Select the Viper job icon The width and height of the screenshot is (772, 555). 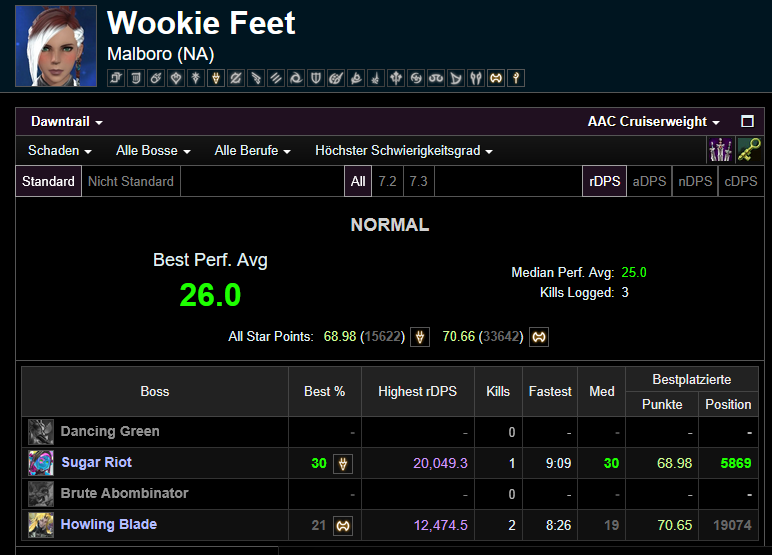click(x=476, y=78)
